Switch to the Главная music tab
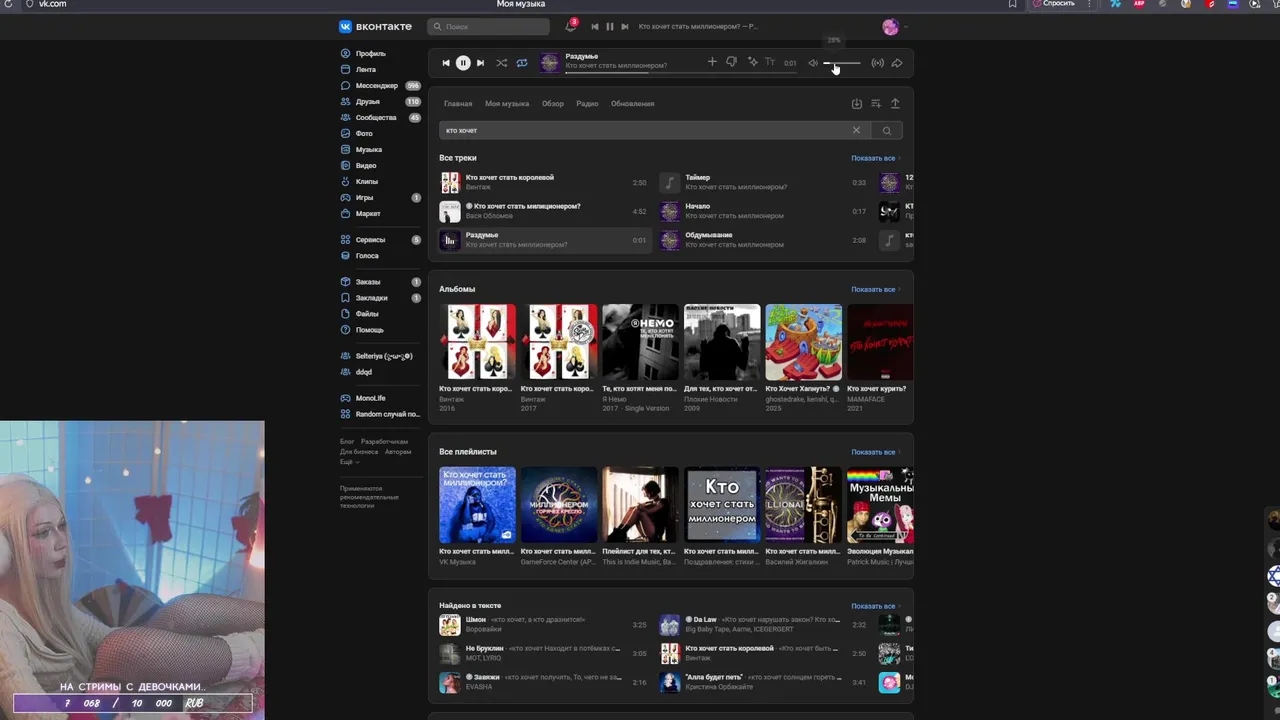Screen dimensions: 1280x720 pos(458,104)
